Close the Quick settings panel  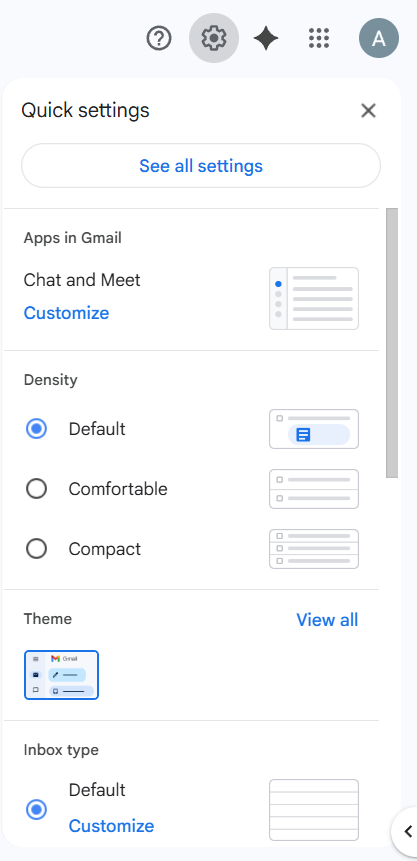[x=368, y=111]
